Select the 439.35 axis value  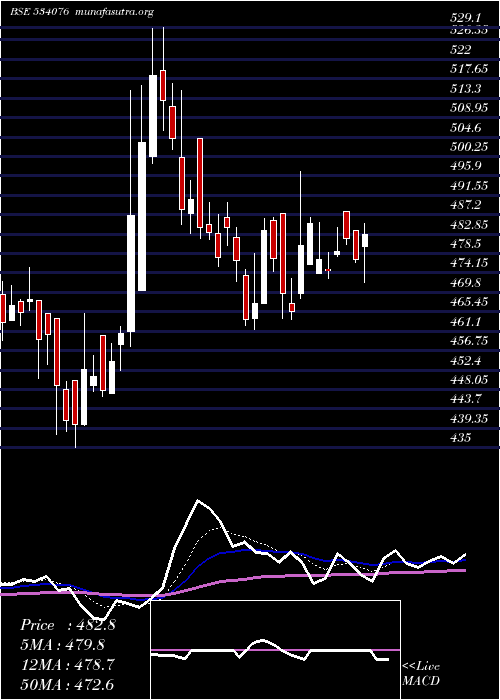[x=469, y=419]
